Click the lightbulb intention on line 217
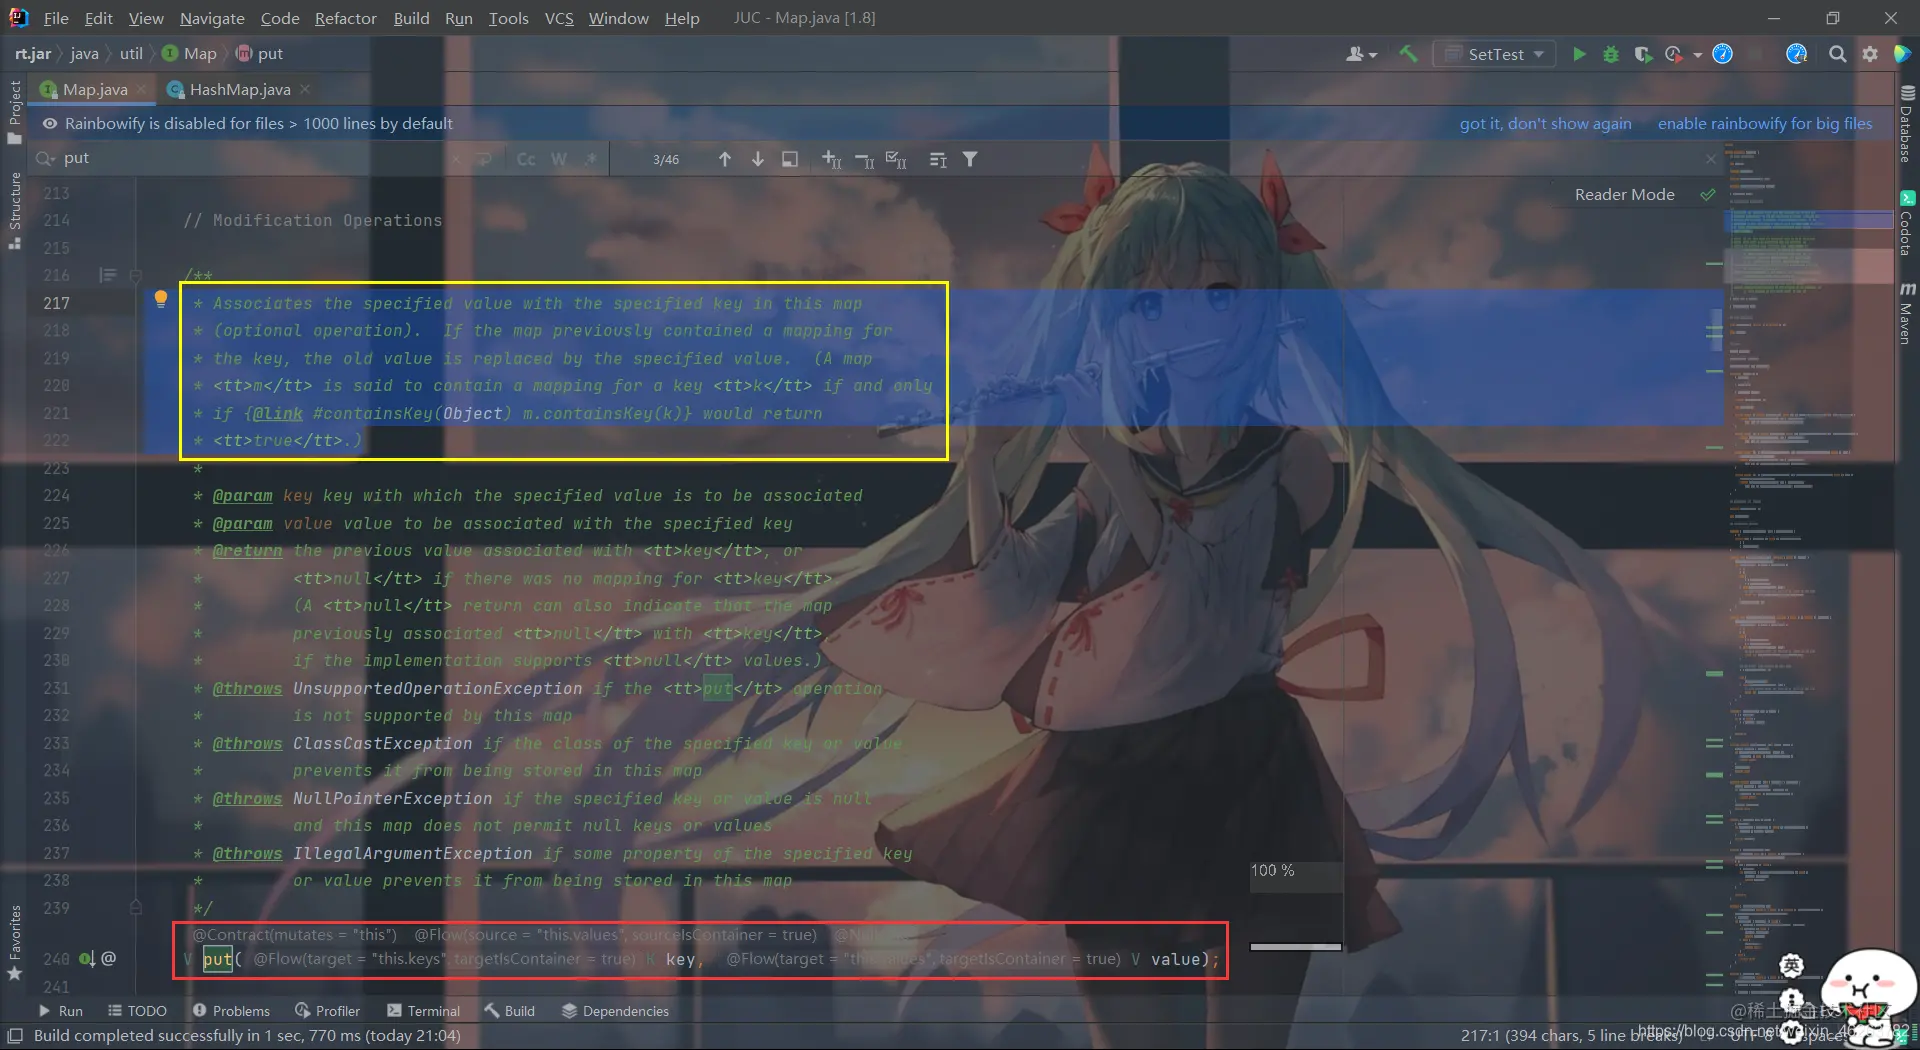 click(161, 298)
